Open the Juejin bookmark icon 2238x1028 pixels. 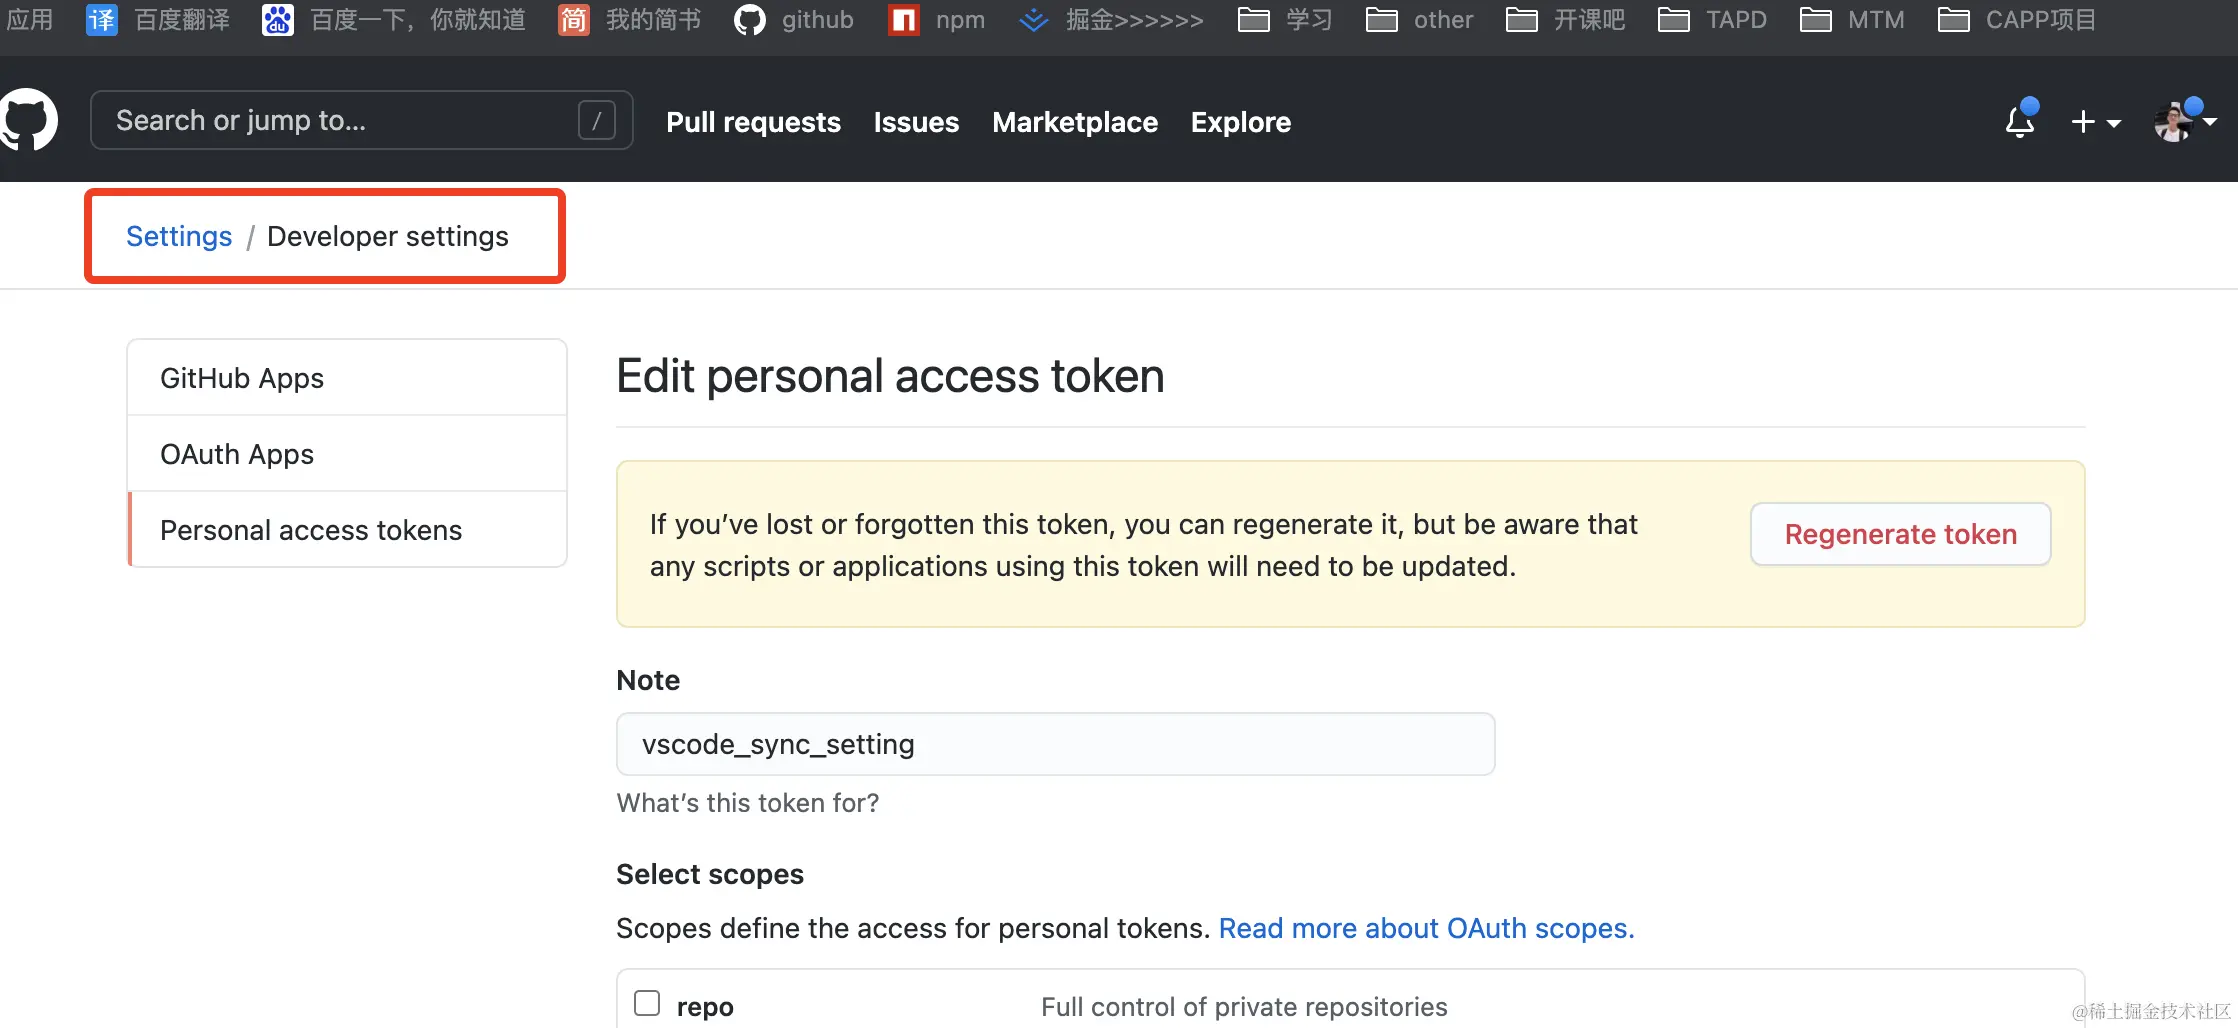(1034, 20)
